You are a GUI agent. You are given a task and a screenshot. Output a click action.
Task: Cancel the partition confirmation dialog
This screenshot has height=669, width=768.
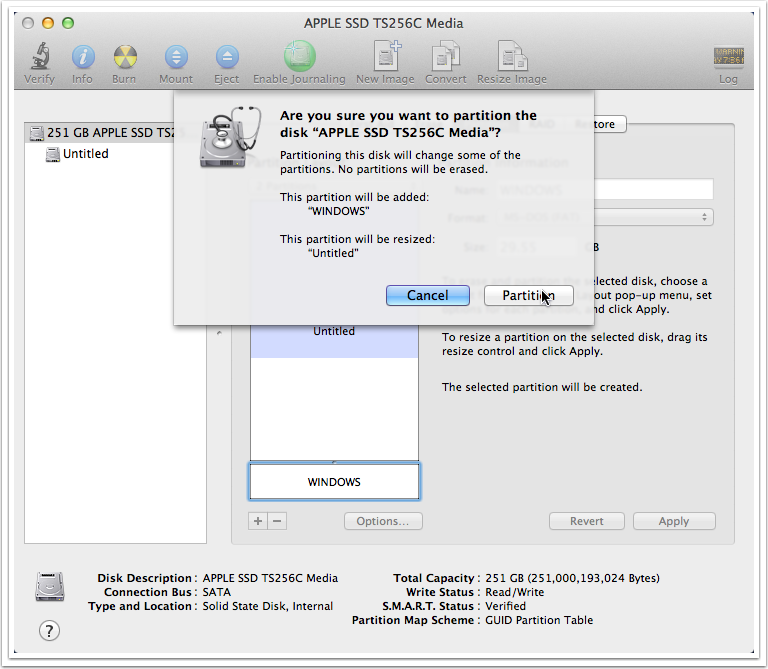tap(427, 295)
